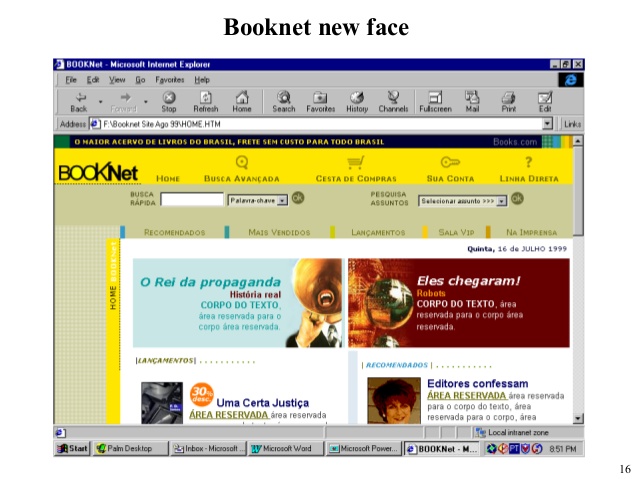This screenshot has width=638, height=479.
Task: Click the Eles chegaram! Robots banner
Action: pos(459,303)
